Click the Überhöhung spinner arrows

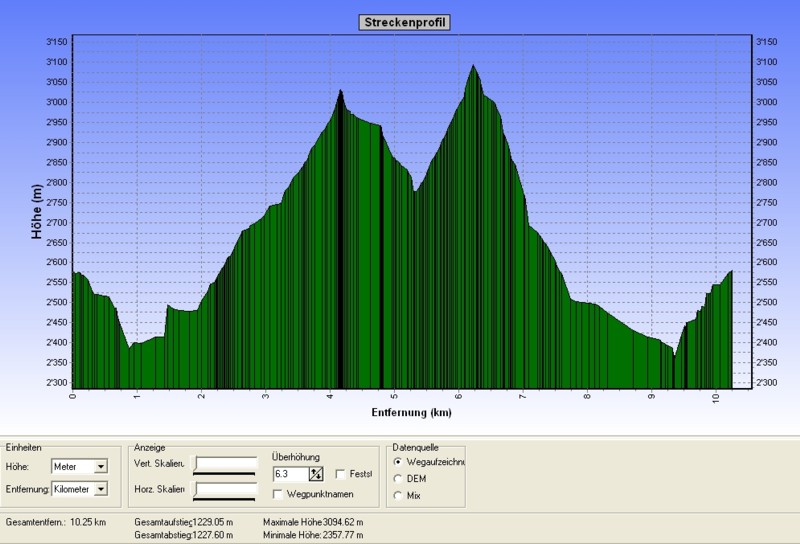click(x=317, y=474)
